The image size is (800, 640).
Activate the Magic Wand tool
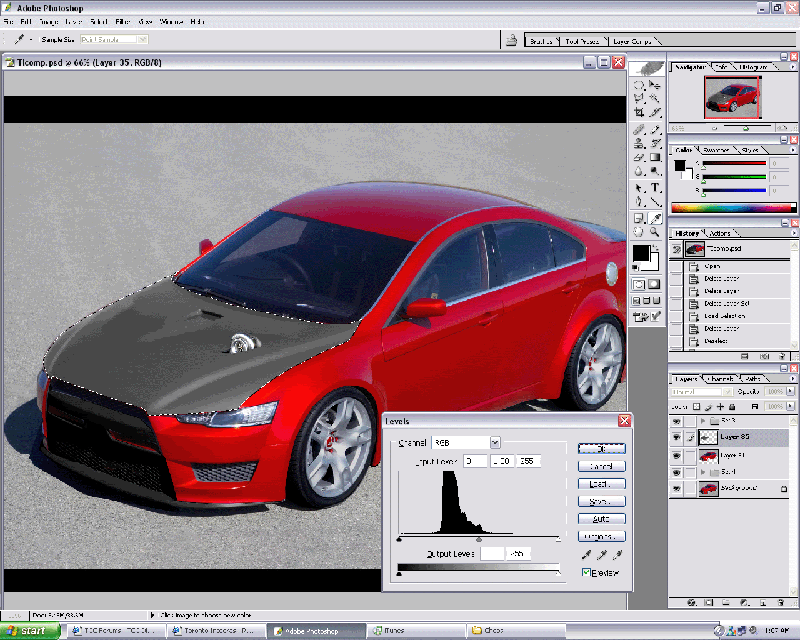652,97
